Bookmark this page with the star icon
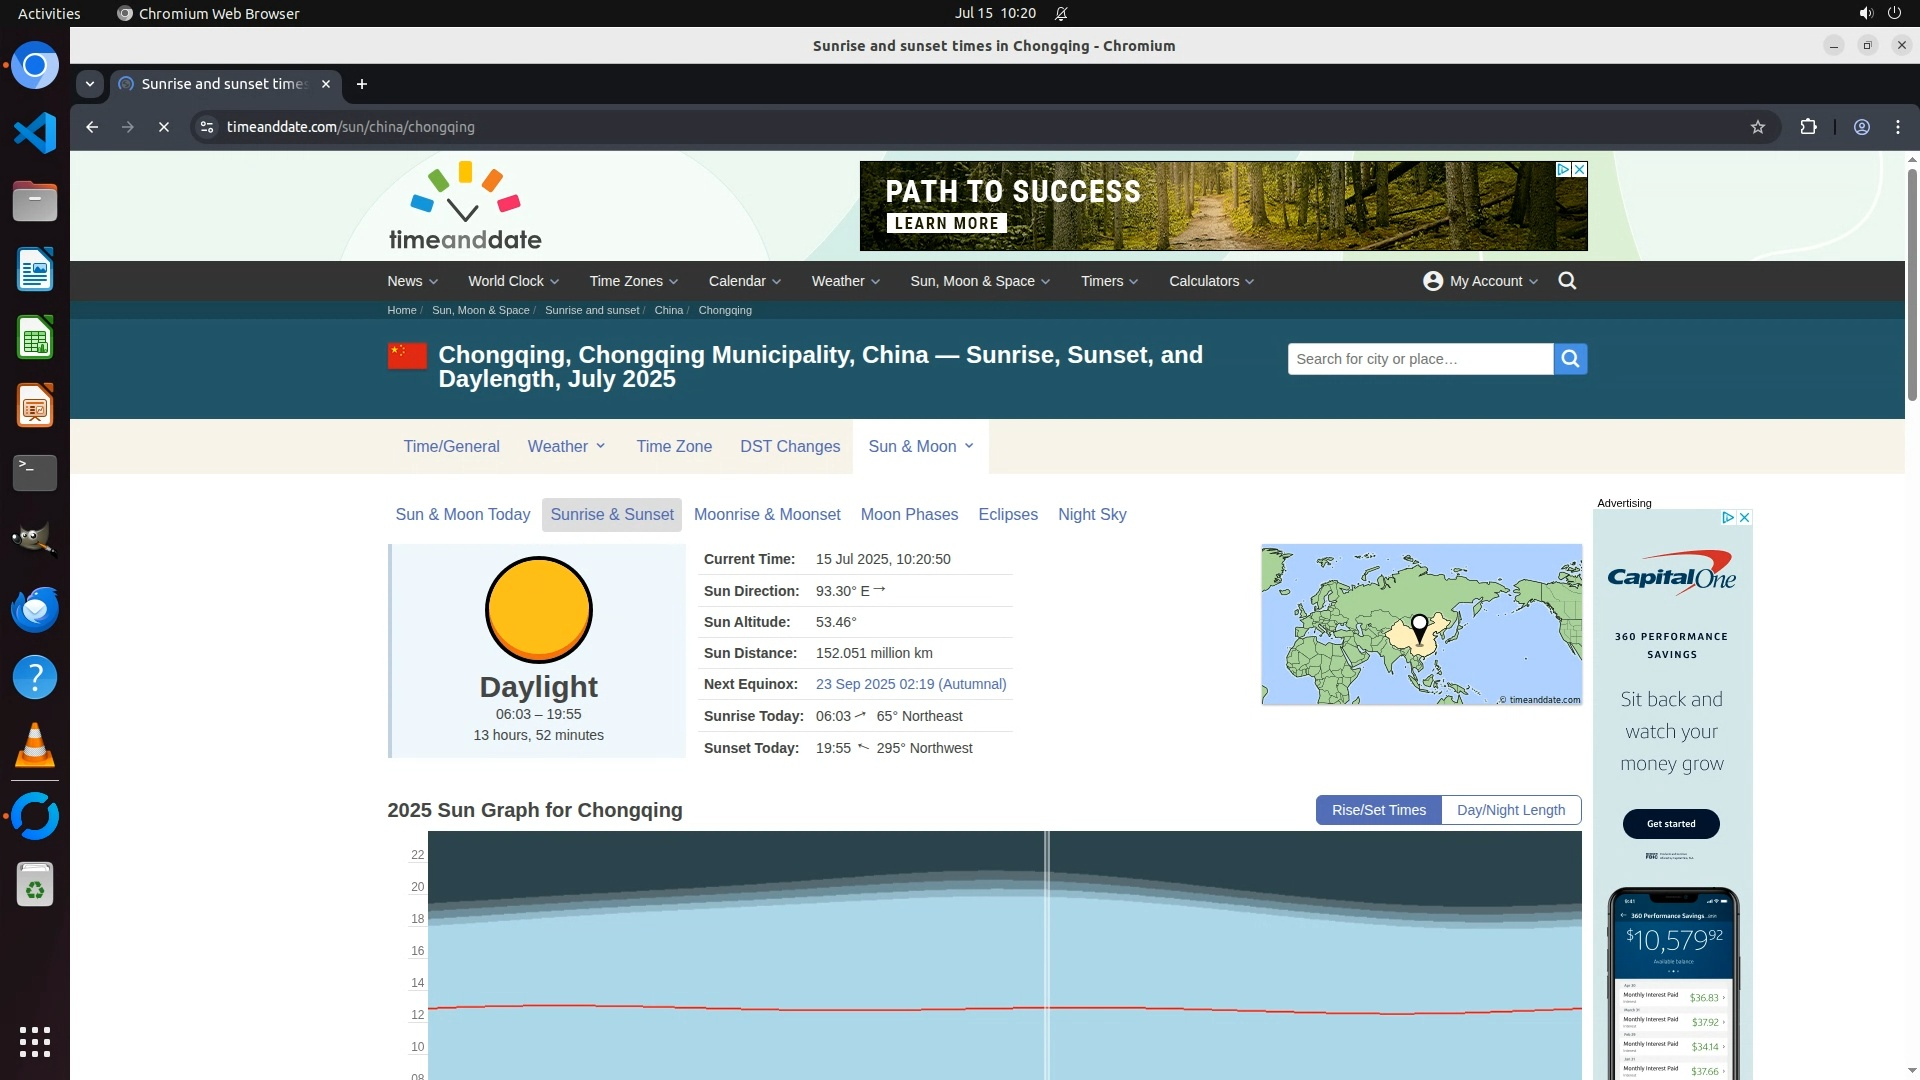Viewport: 1920px width, 1080px height. click(x=1758, y=127)
